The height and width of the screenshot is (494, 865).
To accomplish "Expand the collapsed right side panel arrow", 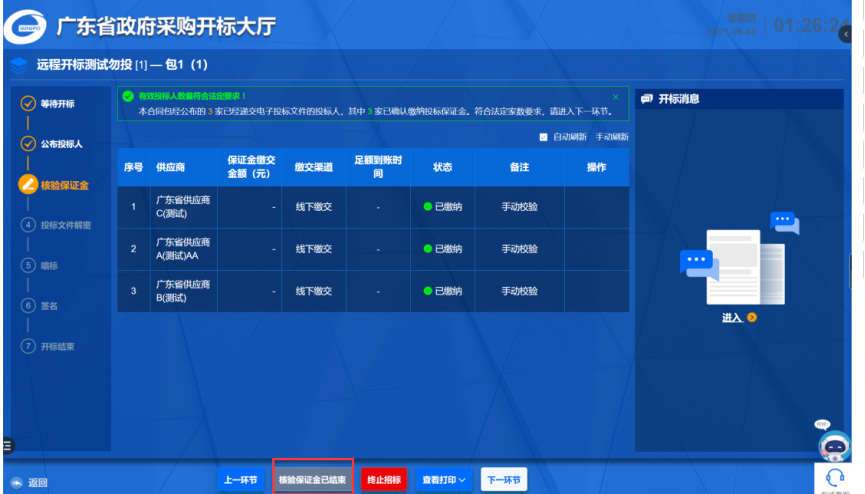I will [x=845, y=34].
